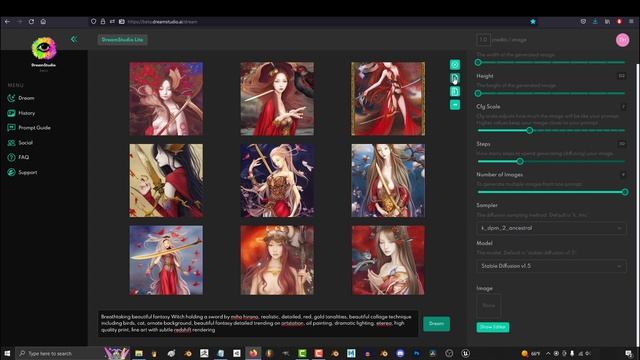Open the Support menu item
The width and height of the screenshot is (640, 360).
28,172
